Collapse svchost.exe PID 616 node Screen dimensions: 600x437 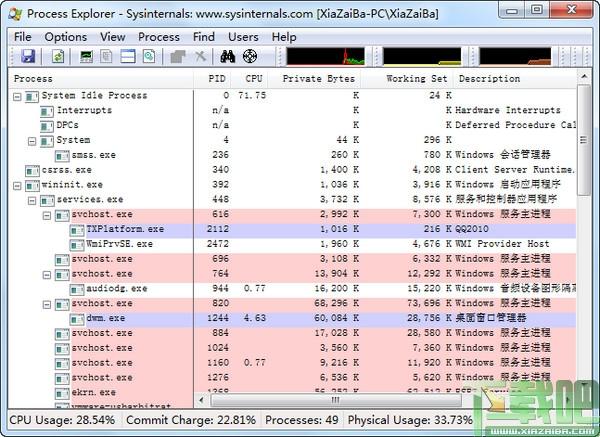pos(47,215)
